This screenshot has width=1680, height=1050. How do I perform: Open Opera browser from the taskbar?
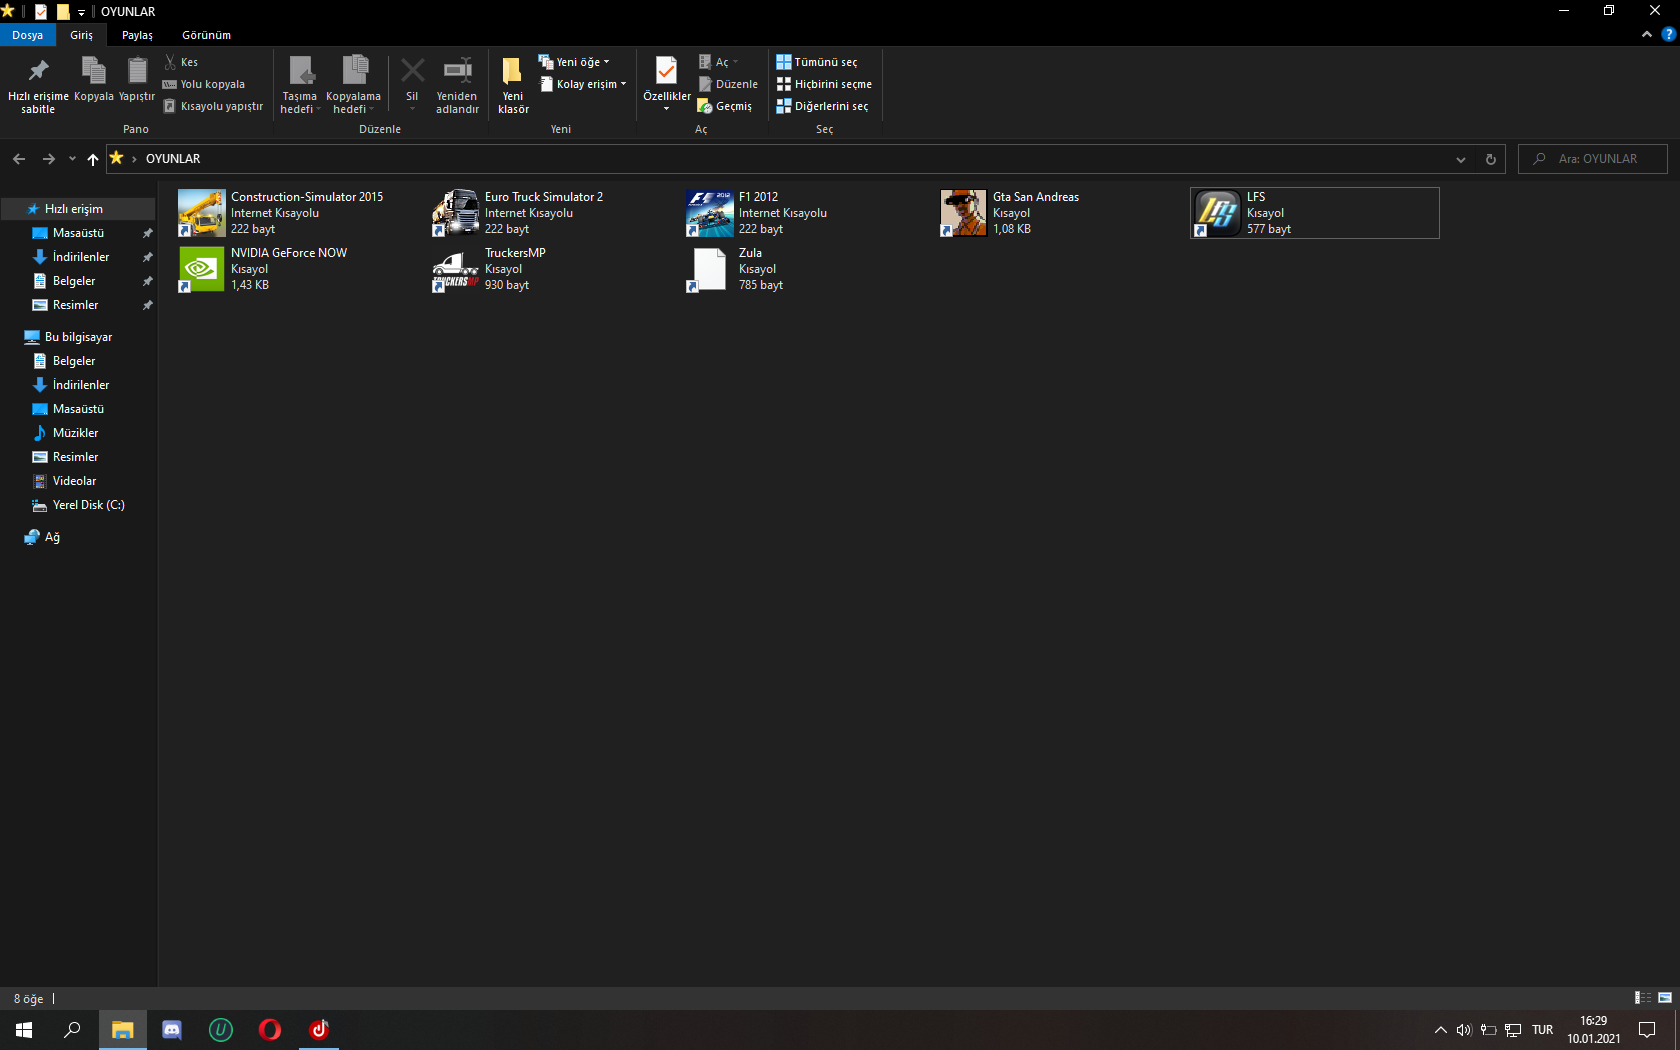270,1029
